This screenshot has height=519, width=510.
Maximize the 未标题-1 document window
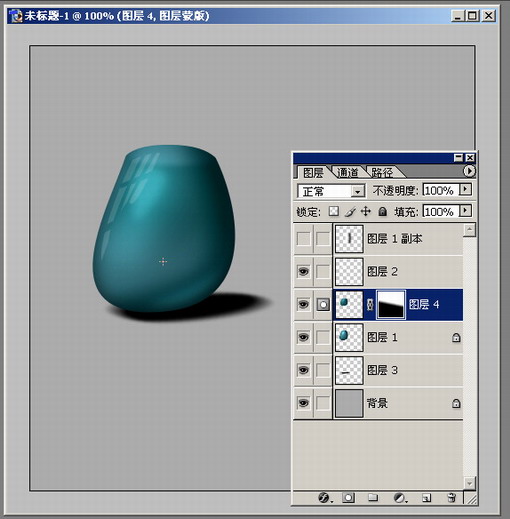click(473, 16)
